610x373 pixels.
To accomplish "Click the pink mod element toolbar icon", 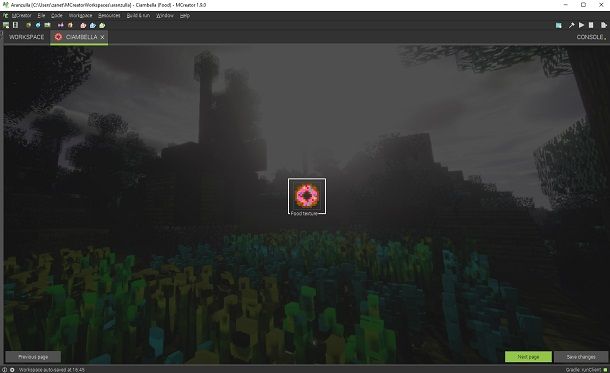I will pyautogui.click(x=83, y=25).
